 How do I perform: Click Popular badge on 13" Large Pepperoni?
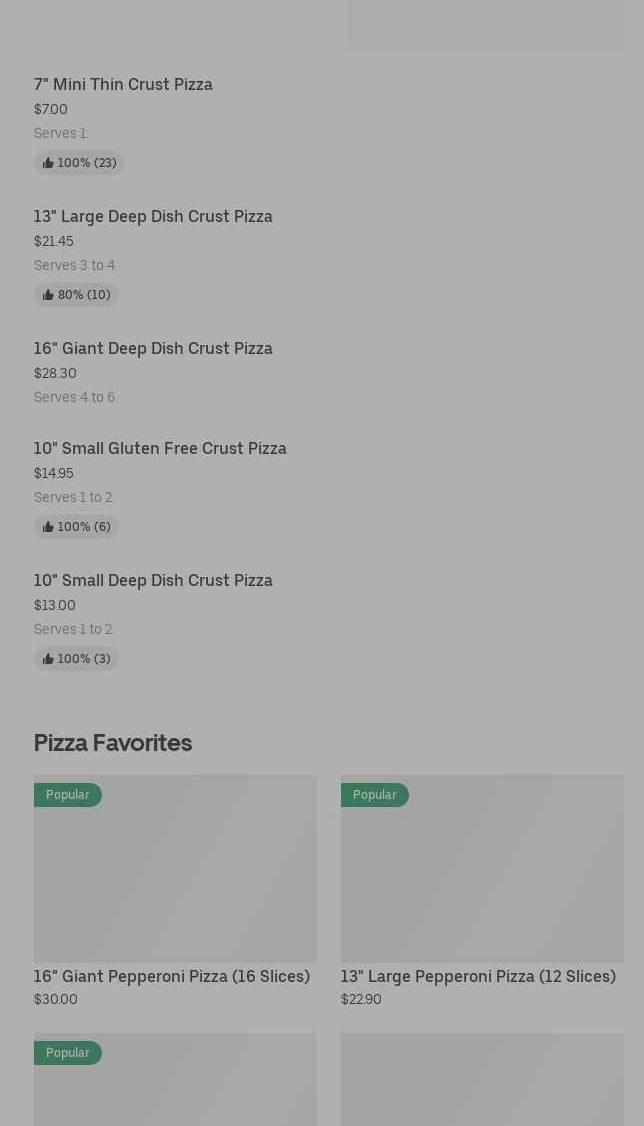pyautogui.click(x=374, y=795)
